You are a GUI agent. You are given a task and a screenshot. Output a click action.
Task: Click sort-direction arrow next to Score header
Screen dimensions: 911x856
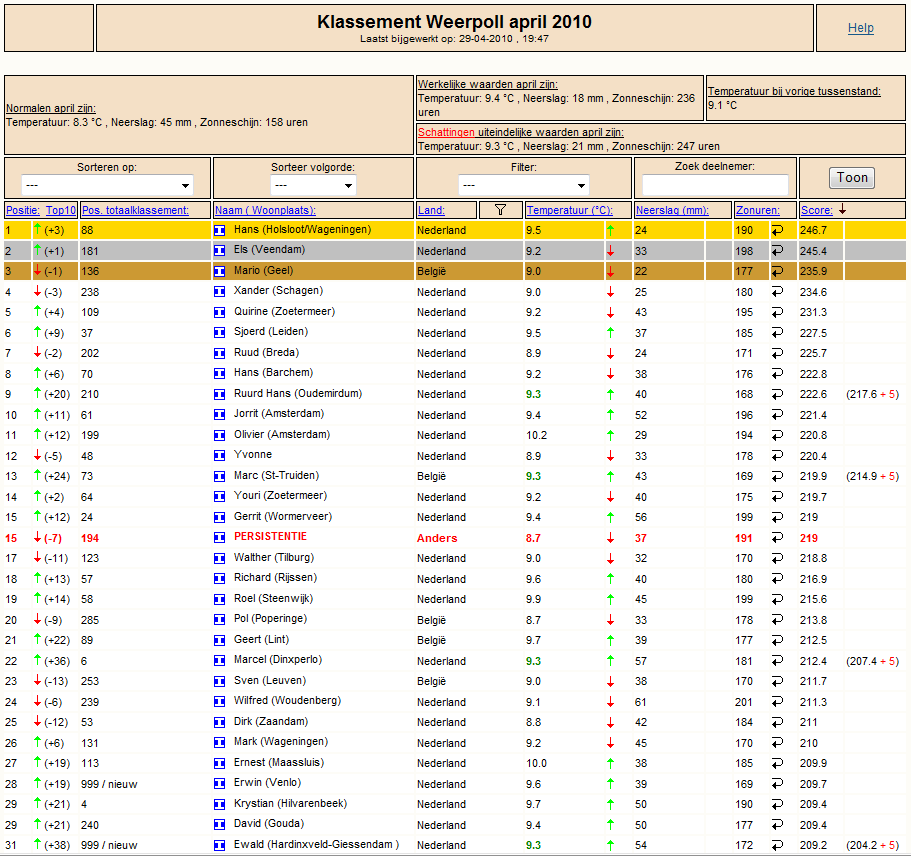(x=842, y=209)
